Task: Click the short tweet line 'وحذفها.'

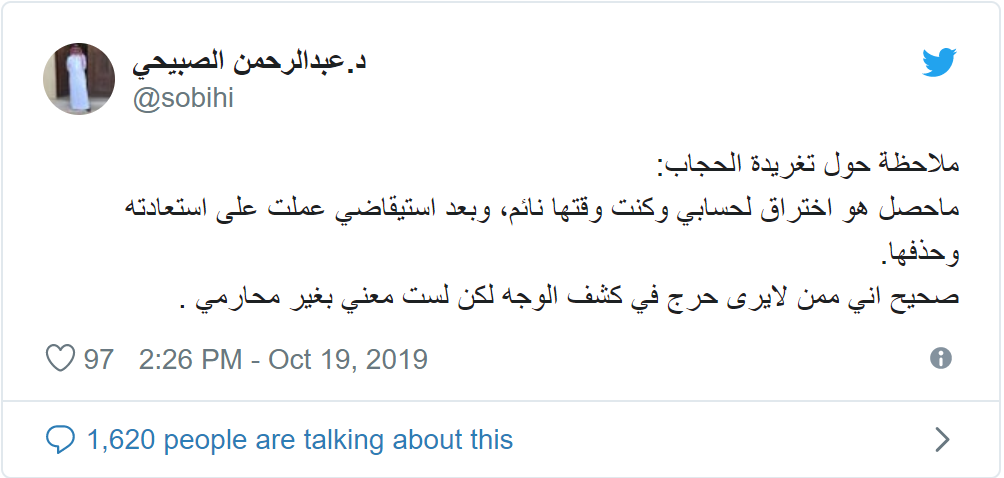Action: (920, 254)
